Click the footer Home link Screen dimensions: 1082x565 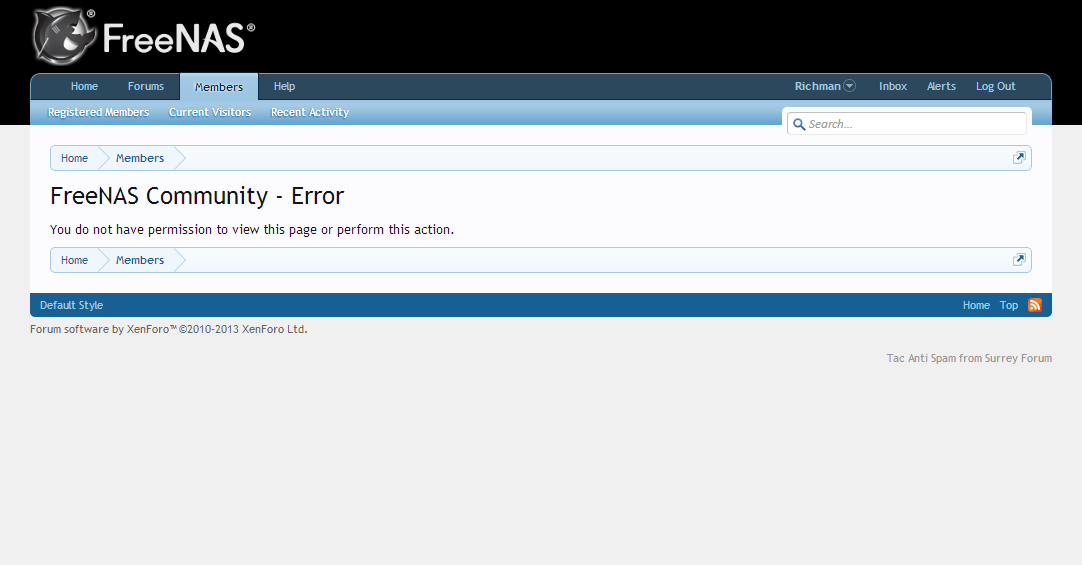976,305
